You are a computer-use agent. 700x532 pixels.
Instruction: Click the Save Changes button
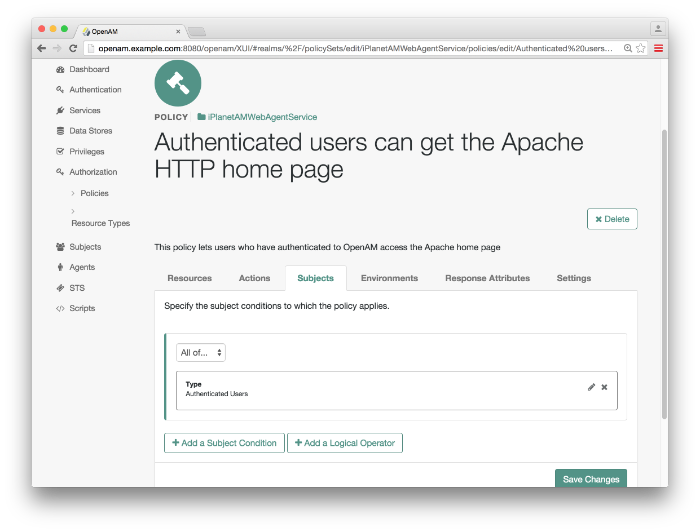click(591, 478)
